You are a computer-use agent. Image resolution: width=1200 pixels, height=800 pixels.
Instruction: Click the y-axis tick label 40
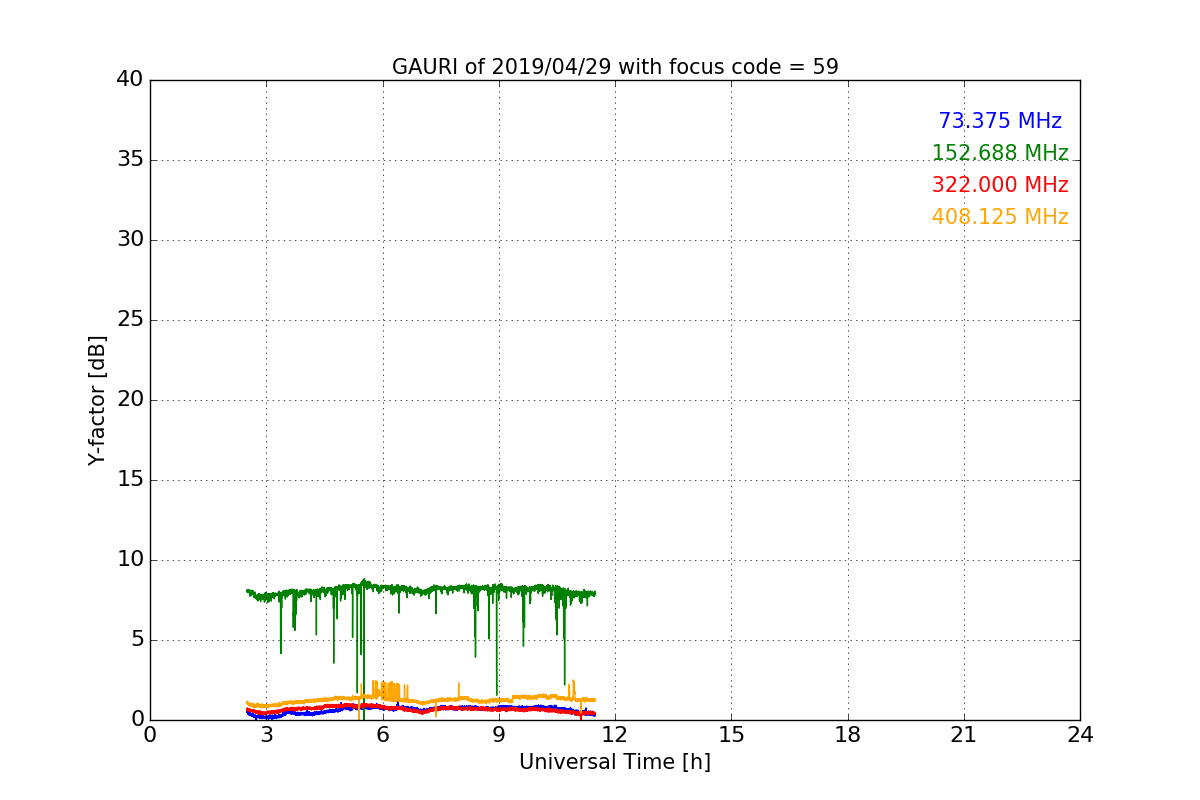click(x=130, y=80)
